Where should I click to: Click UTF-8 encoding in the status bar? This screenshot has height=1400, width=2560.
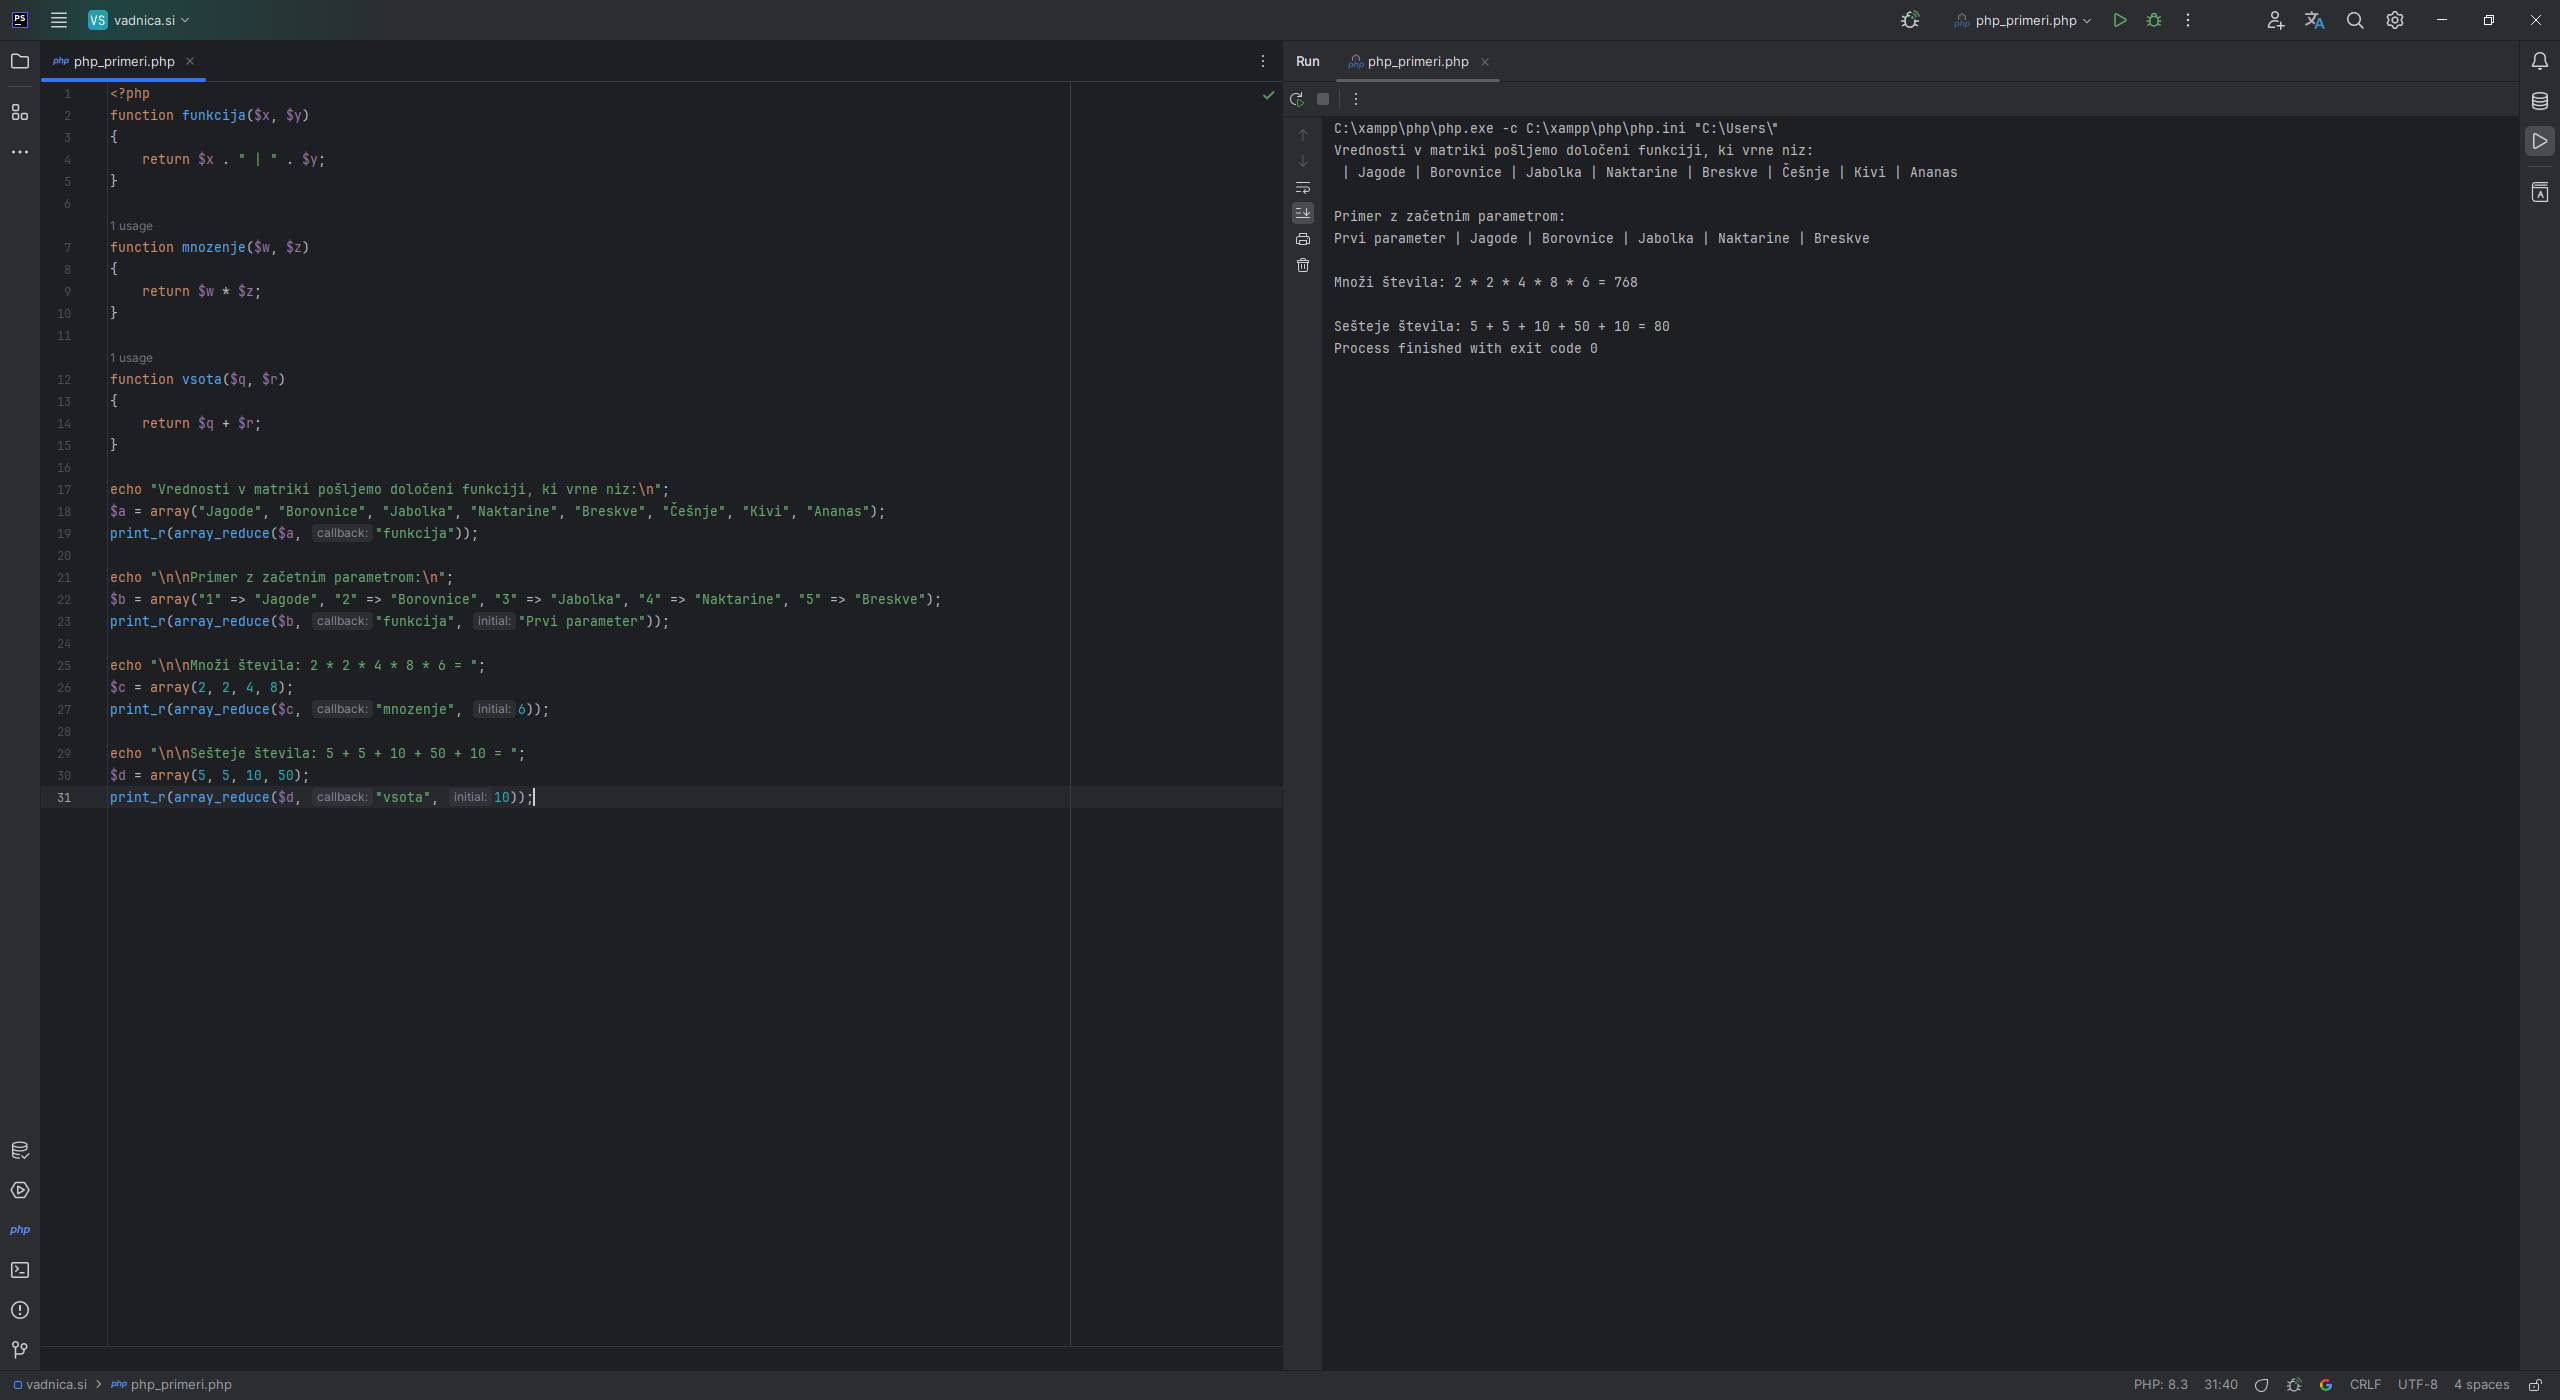pos(2419,1384)
